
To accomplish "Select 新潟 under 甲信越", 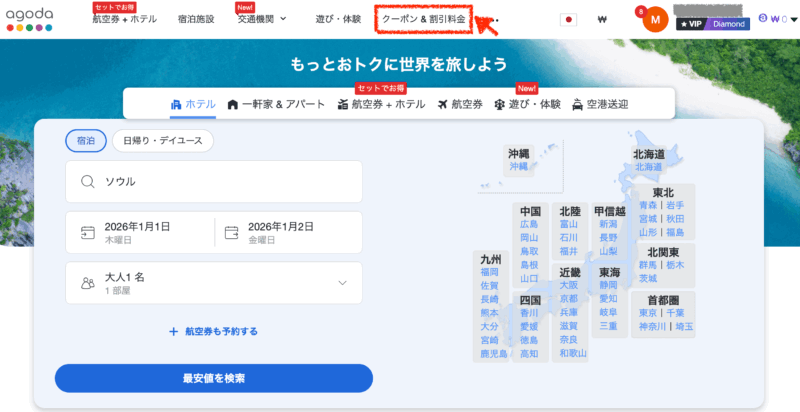I will tap(608, 224).
